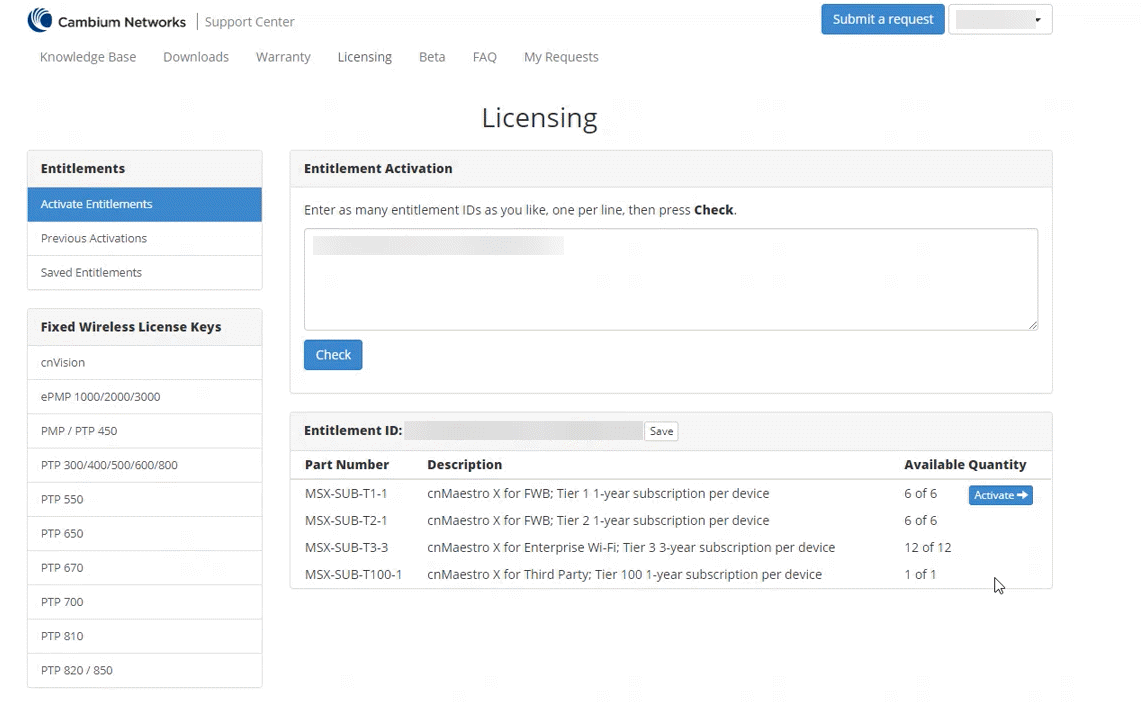The width and height of the screenshot is (1142, 702).
Task: Click inside the entitlement IDs text area
Action: tap(671, 280)
